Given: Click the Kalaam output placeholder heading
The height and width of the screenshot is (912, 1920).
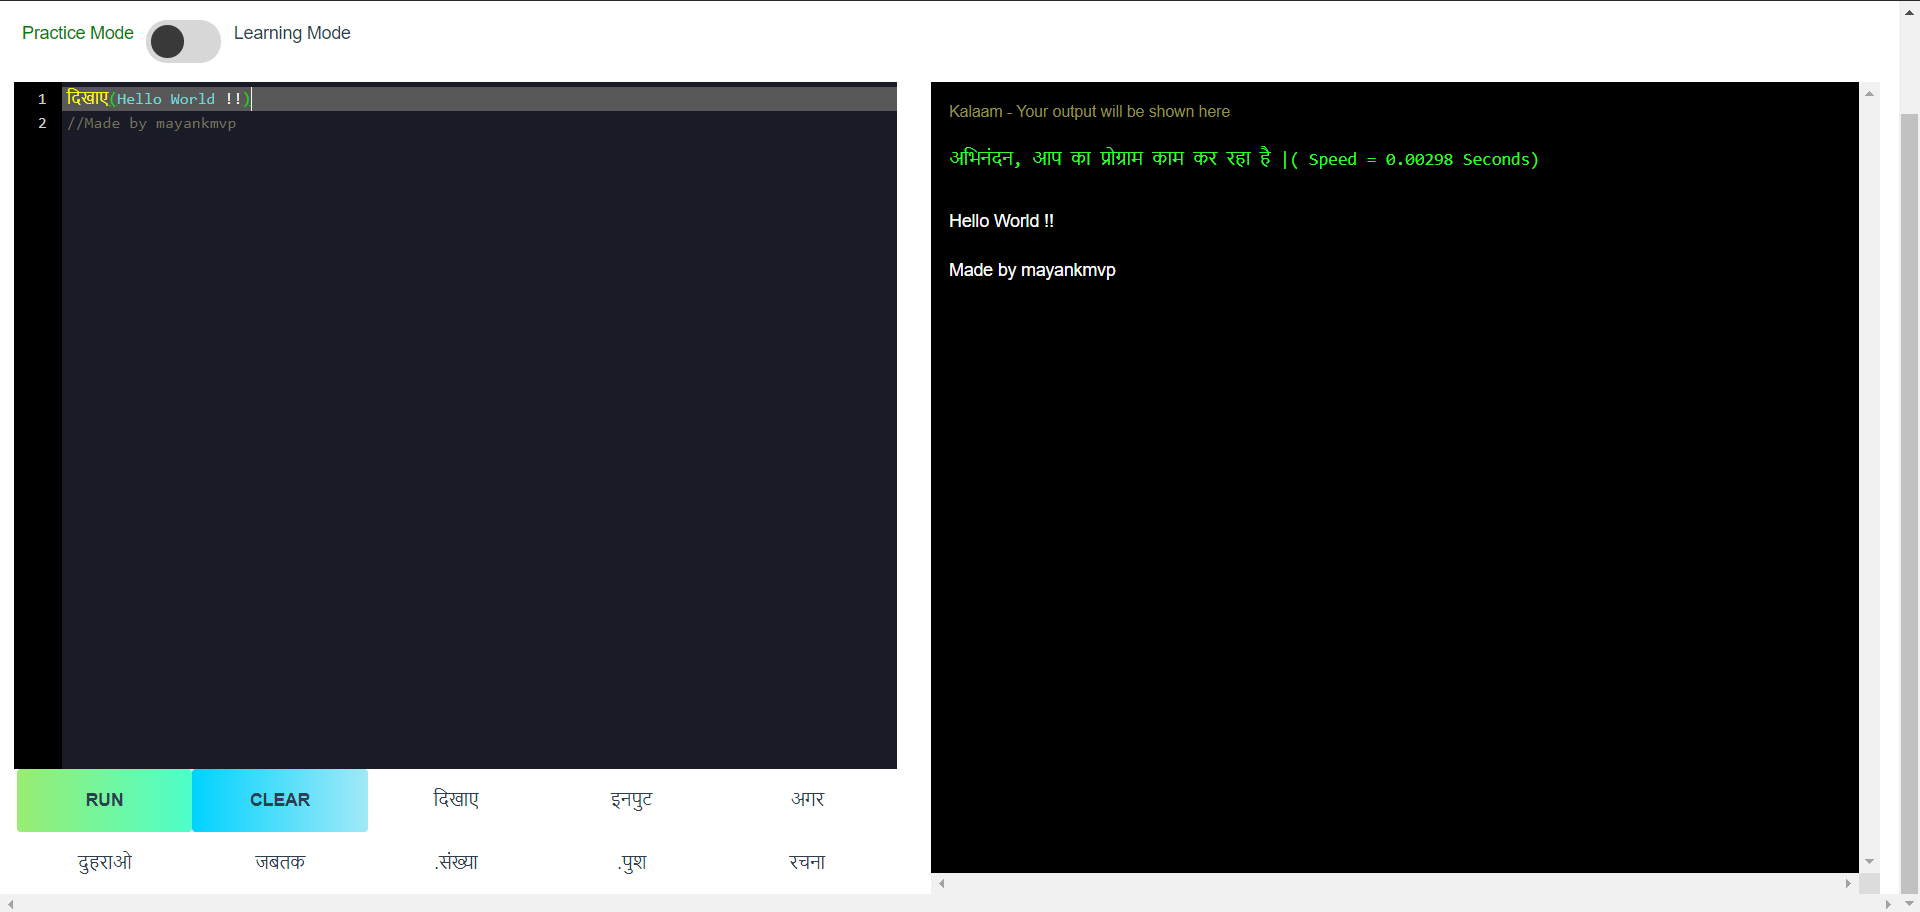Looking at the screenshot, I should tap(1089, 111).
